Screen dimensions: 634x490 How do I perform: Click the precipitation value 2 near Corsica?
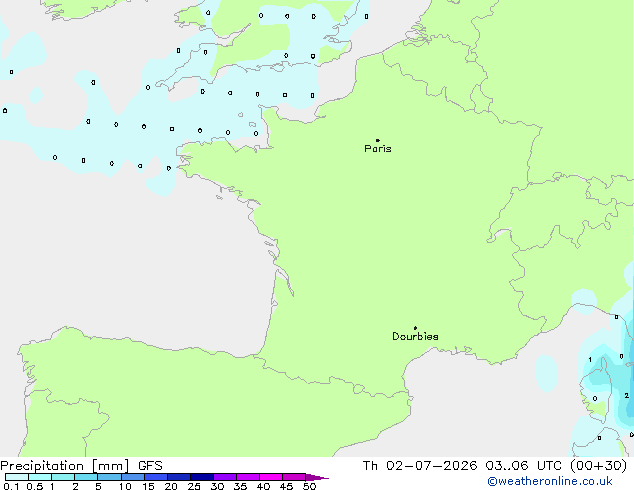point(626,395)
